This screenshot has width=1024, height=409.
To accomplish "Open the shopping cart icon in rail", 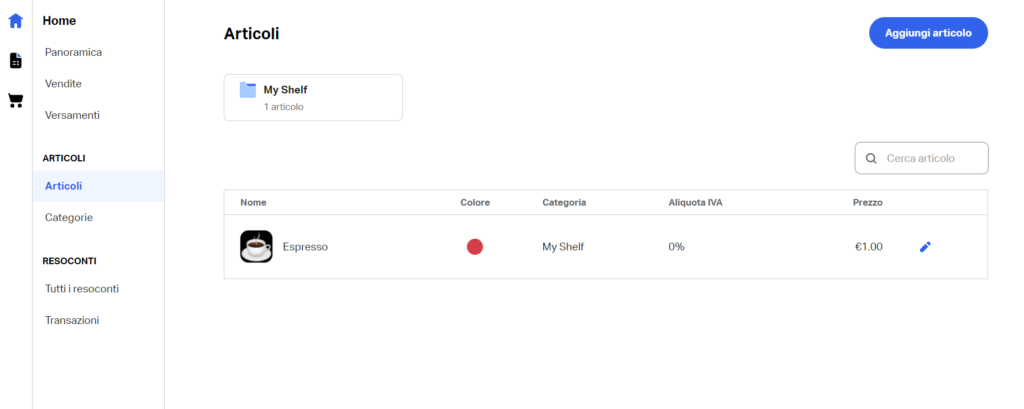I will coord(16,101).
